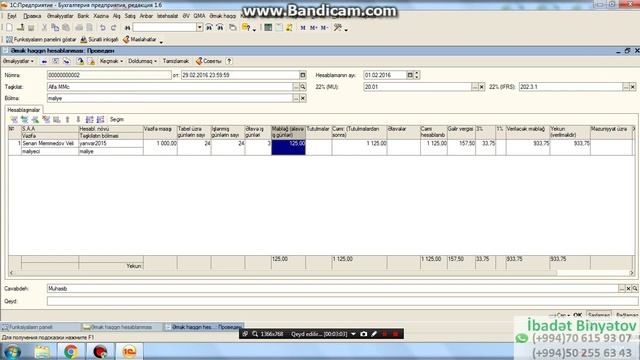
Task: Click the highlighted 125,00 amount cell
Action: pyautogui.click(x=288, y=147)
